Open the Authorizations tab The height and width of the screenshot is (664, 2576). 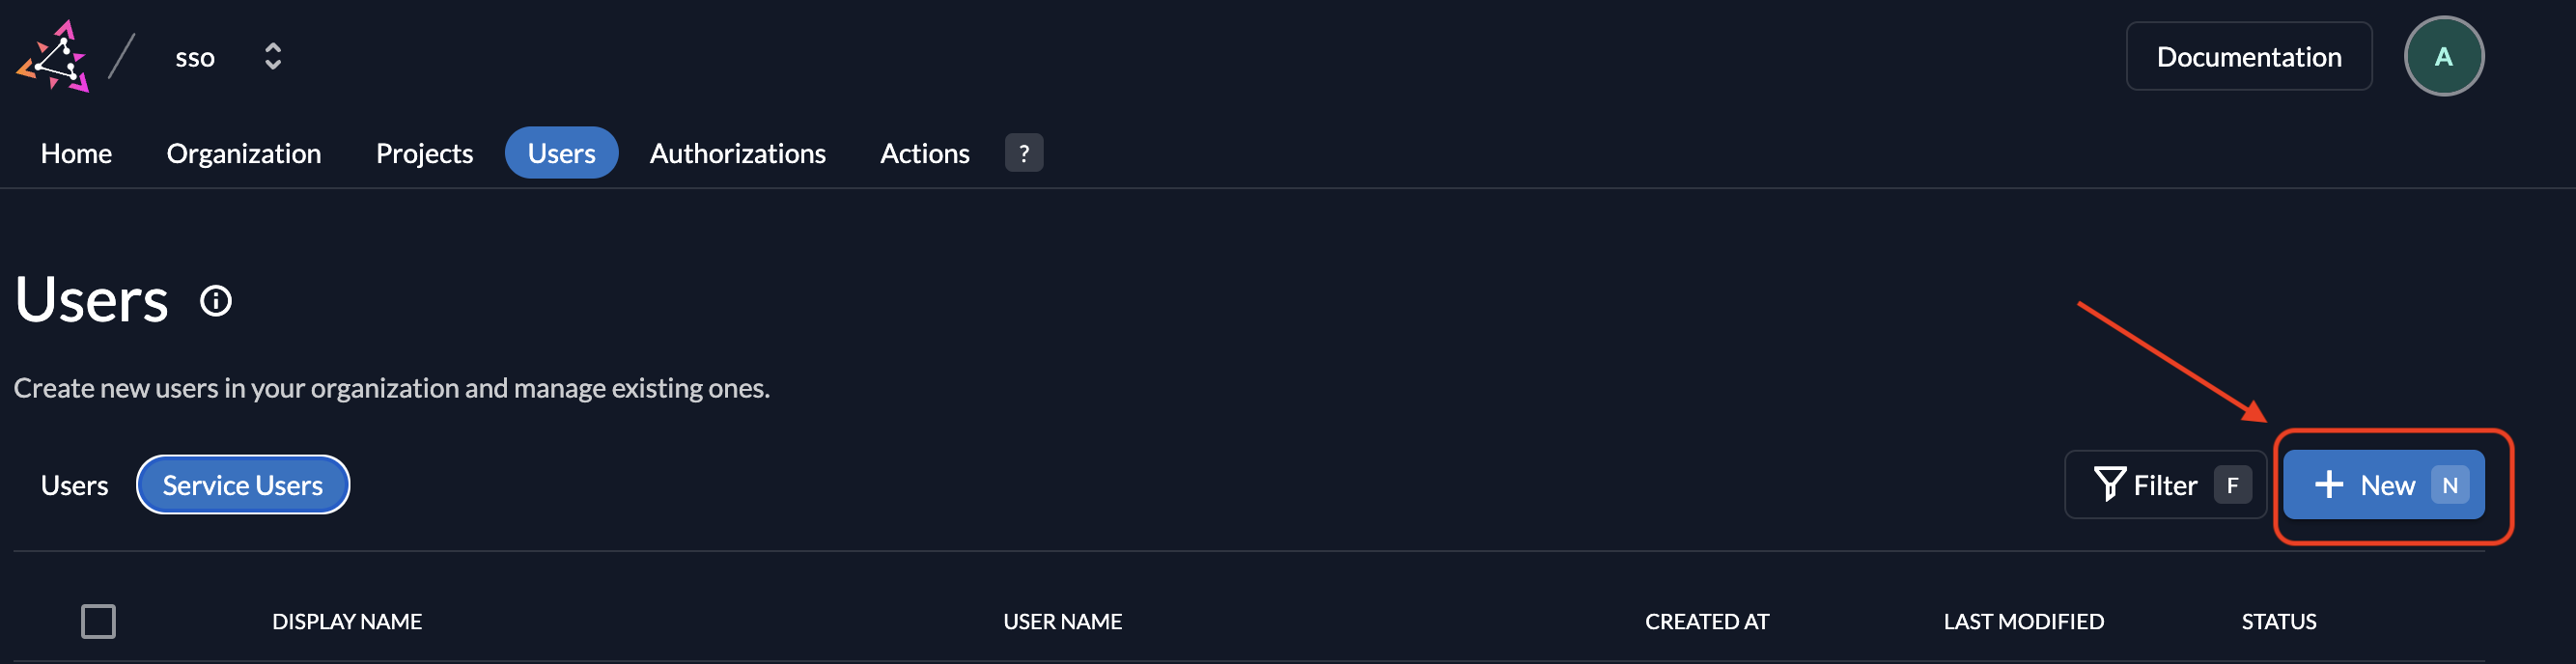click(738, 153)
